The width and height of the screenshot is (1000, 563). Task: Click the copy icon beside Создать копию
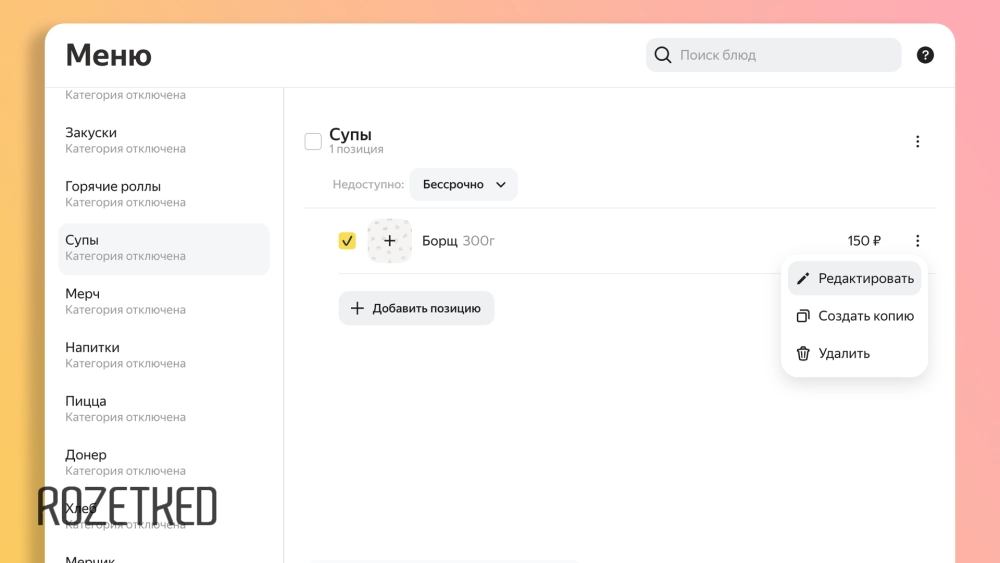pyautogui.click(x=803, y=316)
